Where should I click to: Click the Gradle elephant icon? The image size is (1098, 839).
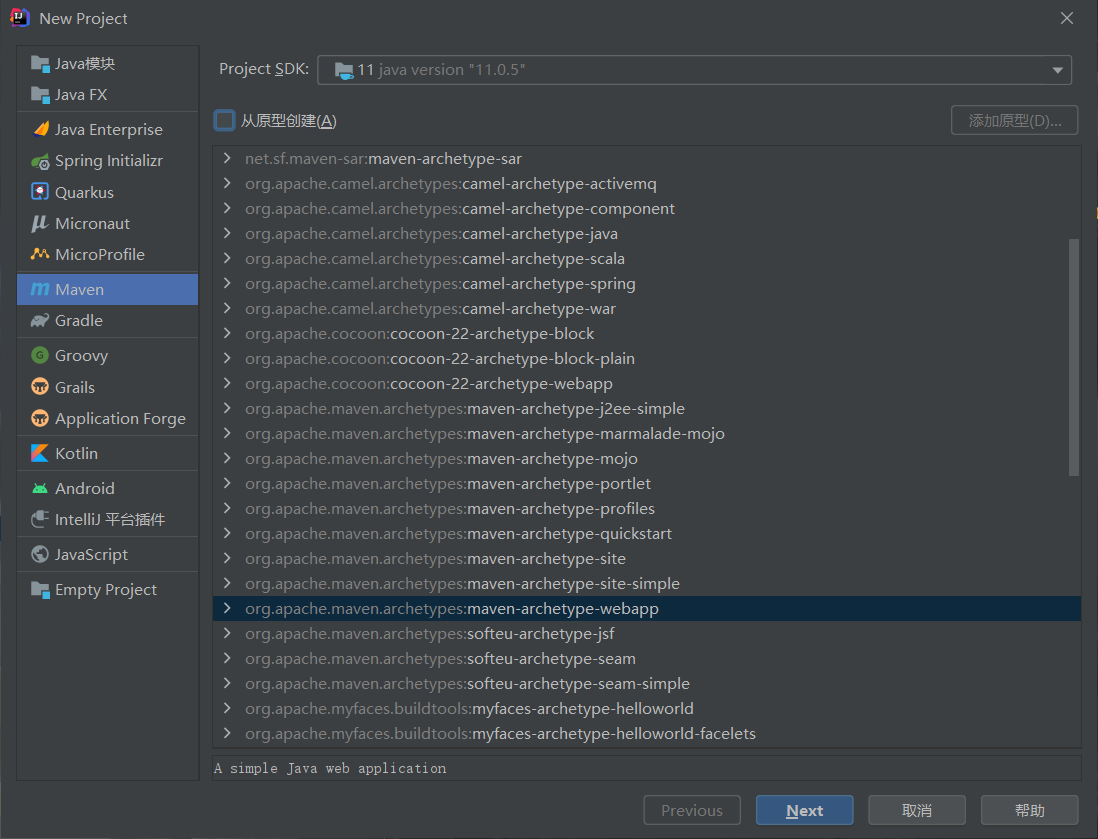coord(40,321)
